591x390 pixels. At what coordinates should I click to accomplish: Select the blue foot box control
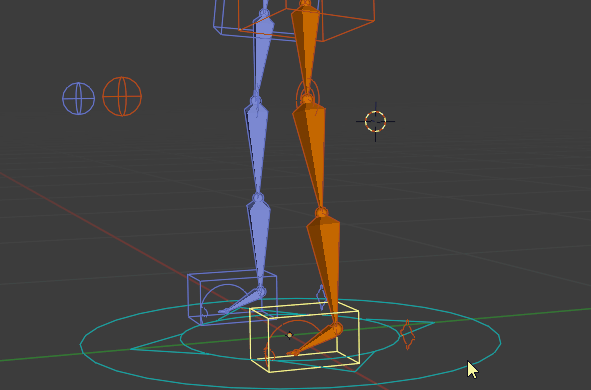pyautogui.click(x=232, y=297)
